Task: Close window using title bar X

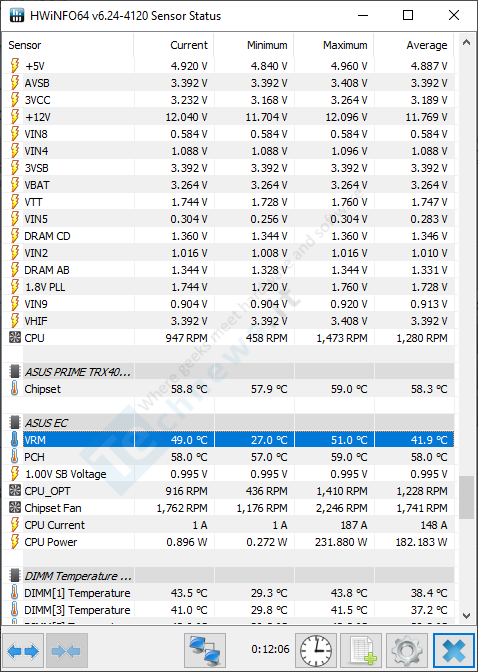Action: 454,15
